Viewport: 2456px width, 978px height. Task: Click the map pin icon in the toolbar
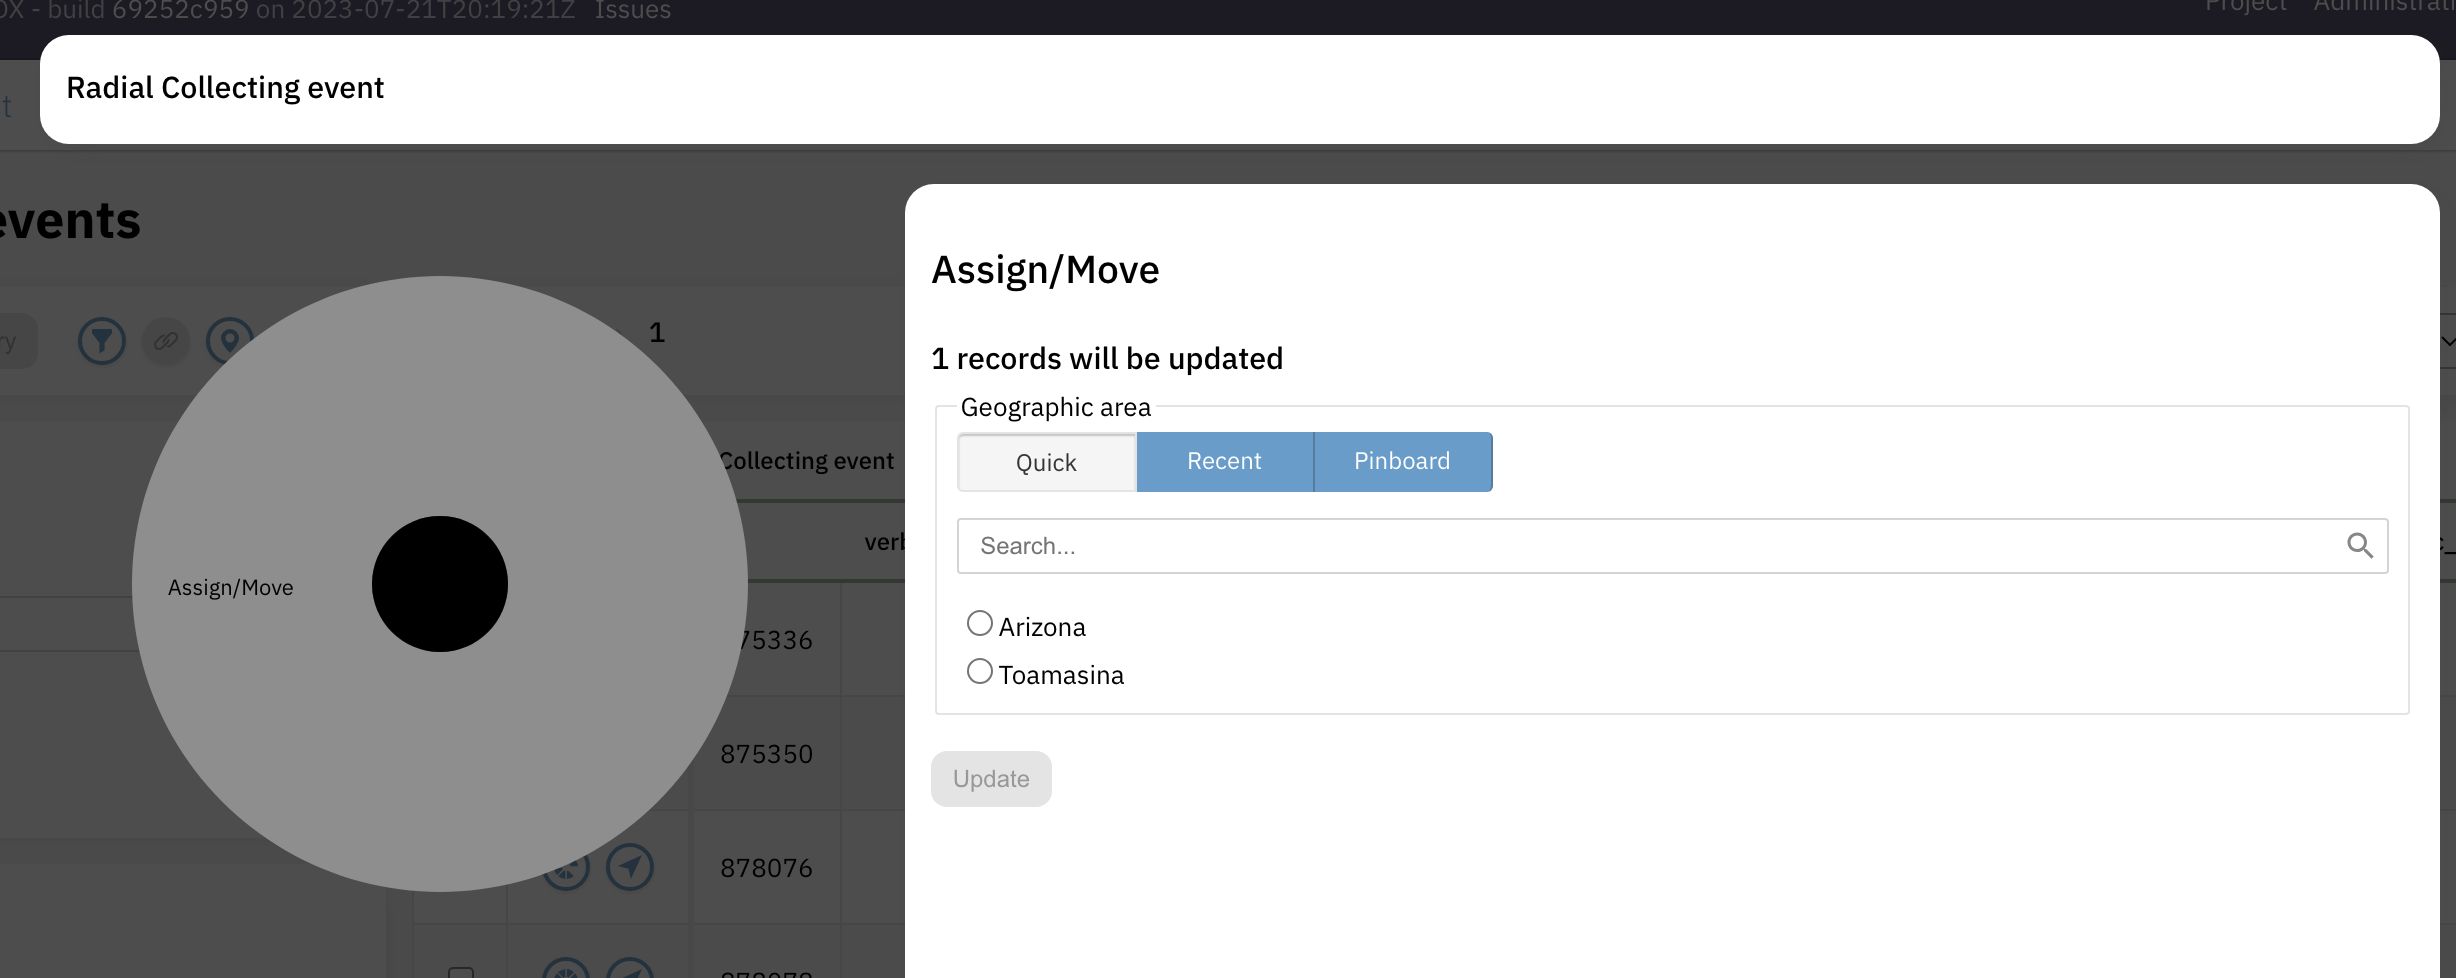[x=229, y=340]
